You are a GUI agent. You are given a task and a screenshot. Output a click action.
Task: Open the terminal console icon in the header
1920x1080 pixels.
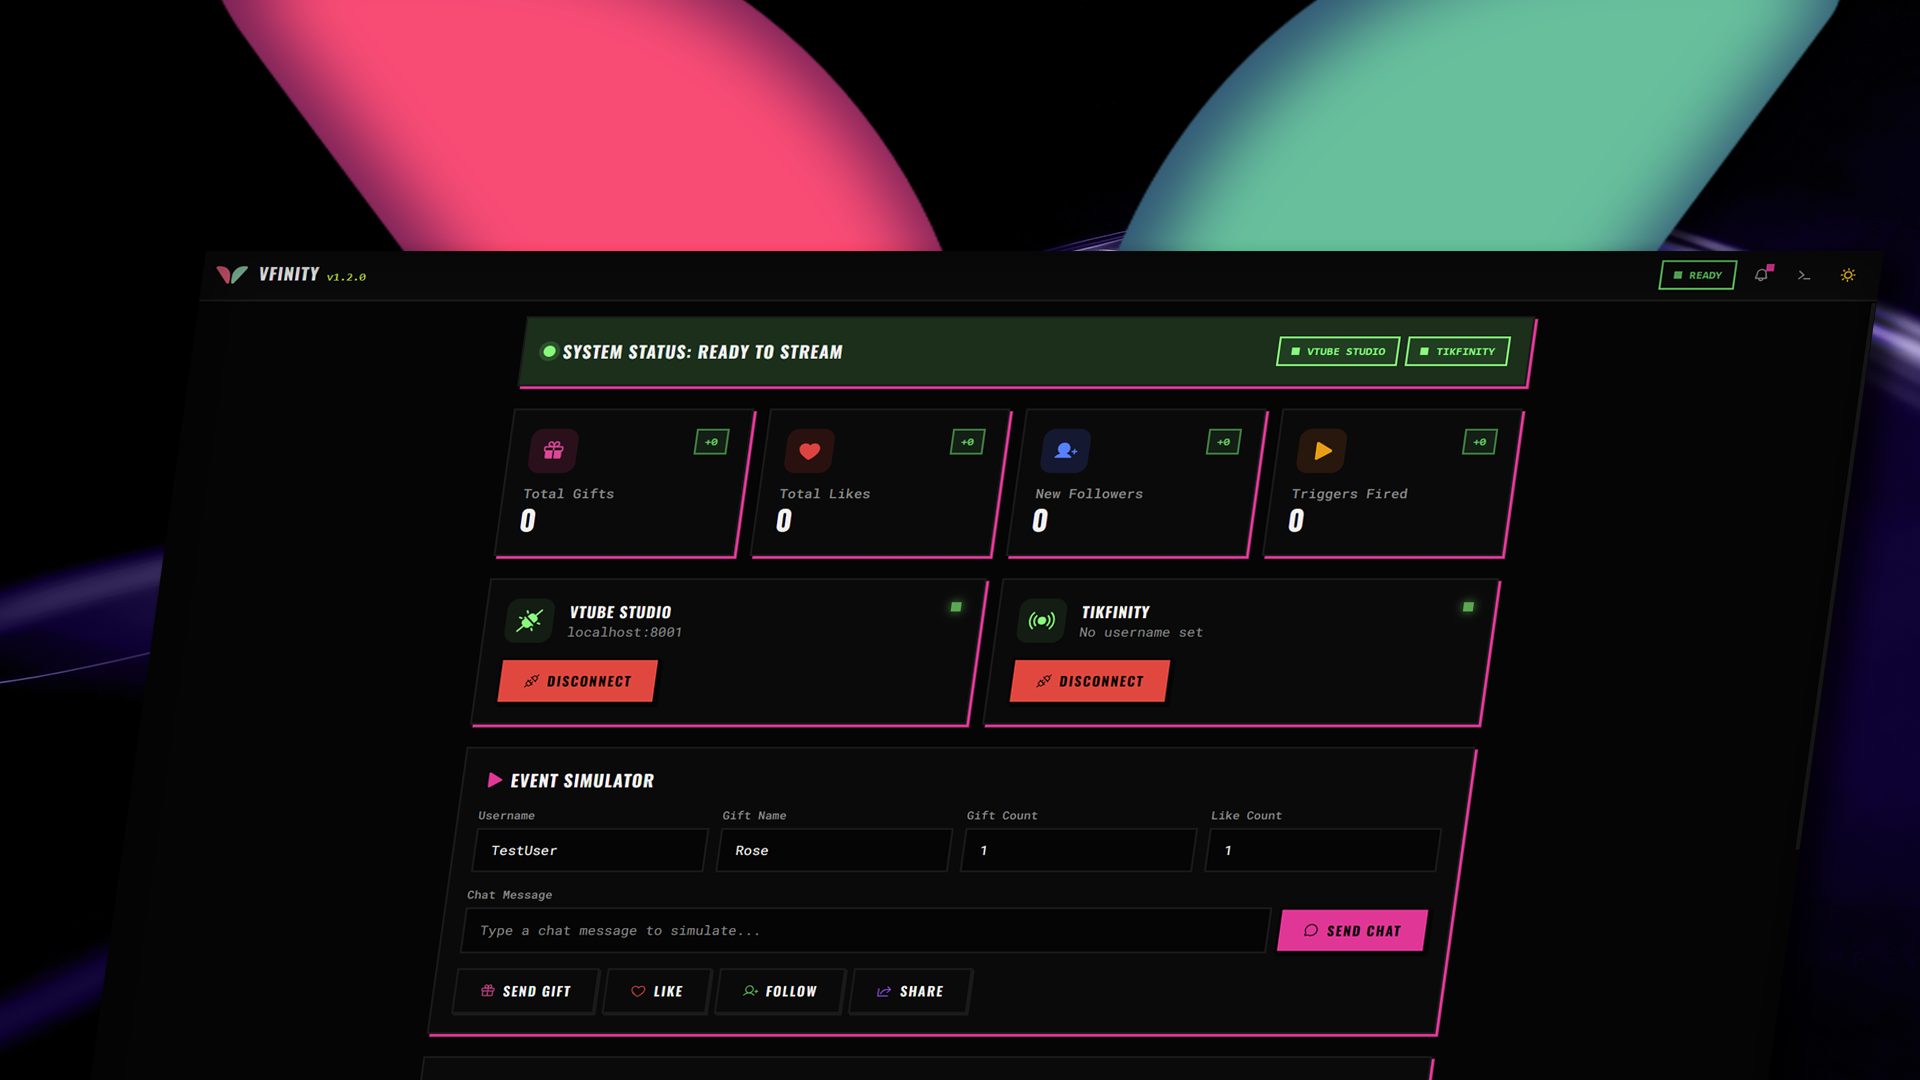pos(1804,275)
